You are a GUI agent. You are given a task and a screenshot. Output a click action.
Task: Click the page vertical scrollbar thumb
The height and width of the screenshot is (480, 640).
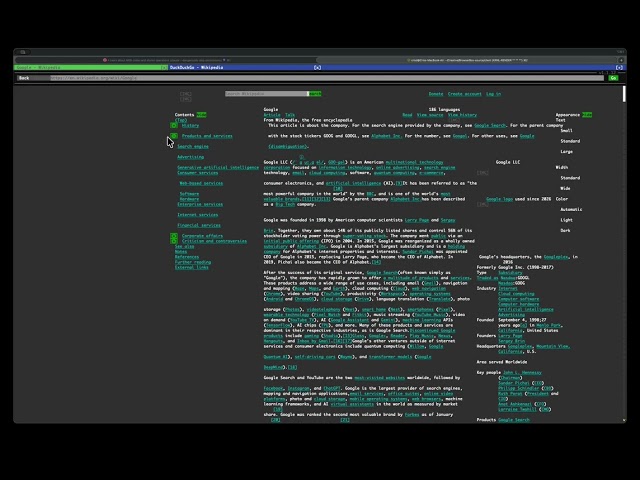(x=624, y=94)
